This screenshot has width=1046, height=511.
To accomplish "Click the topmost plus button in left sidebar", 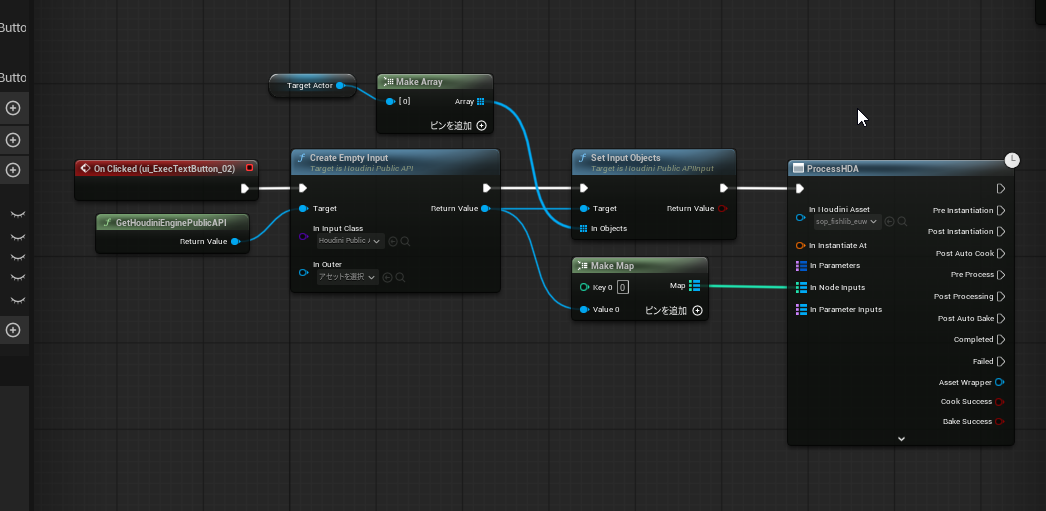I will point(13,108).
